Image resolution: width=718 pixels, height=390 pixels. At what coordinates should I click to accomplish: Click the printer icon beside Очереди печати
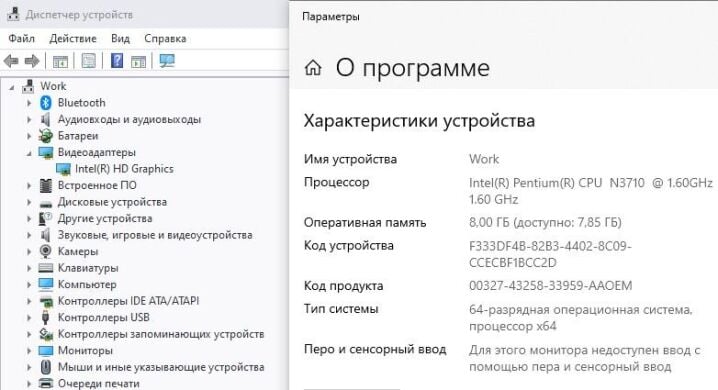coord(46,383)
